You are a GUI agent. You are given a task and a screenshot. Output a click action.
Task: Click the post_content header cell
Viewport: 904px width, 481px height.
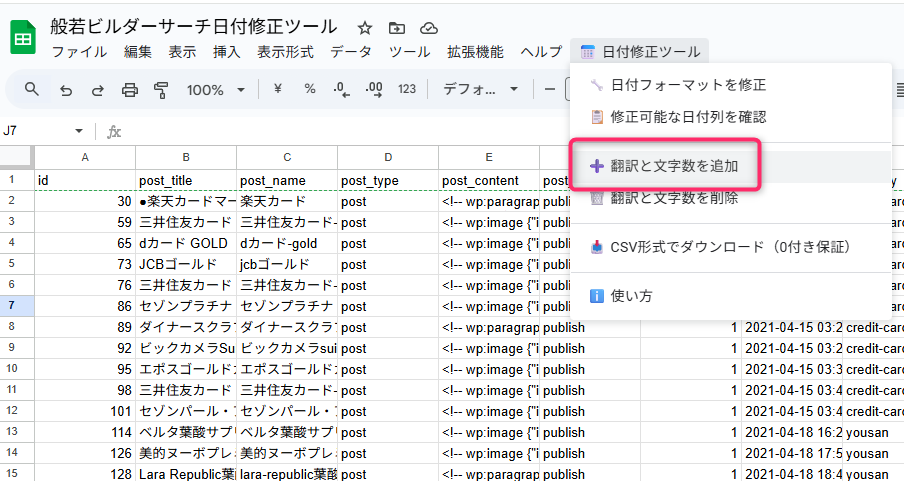[x=489, y=181]
